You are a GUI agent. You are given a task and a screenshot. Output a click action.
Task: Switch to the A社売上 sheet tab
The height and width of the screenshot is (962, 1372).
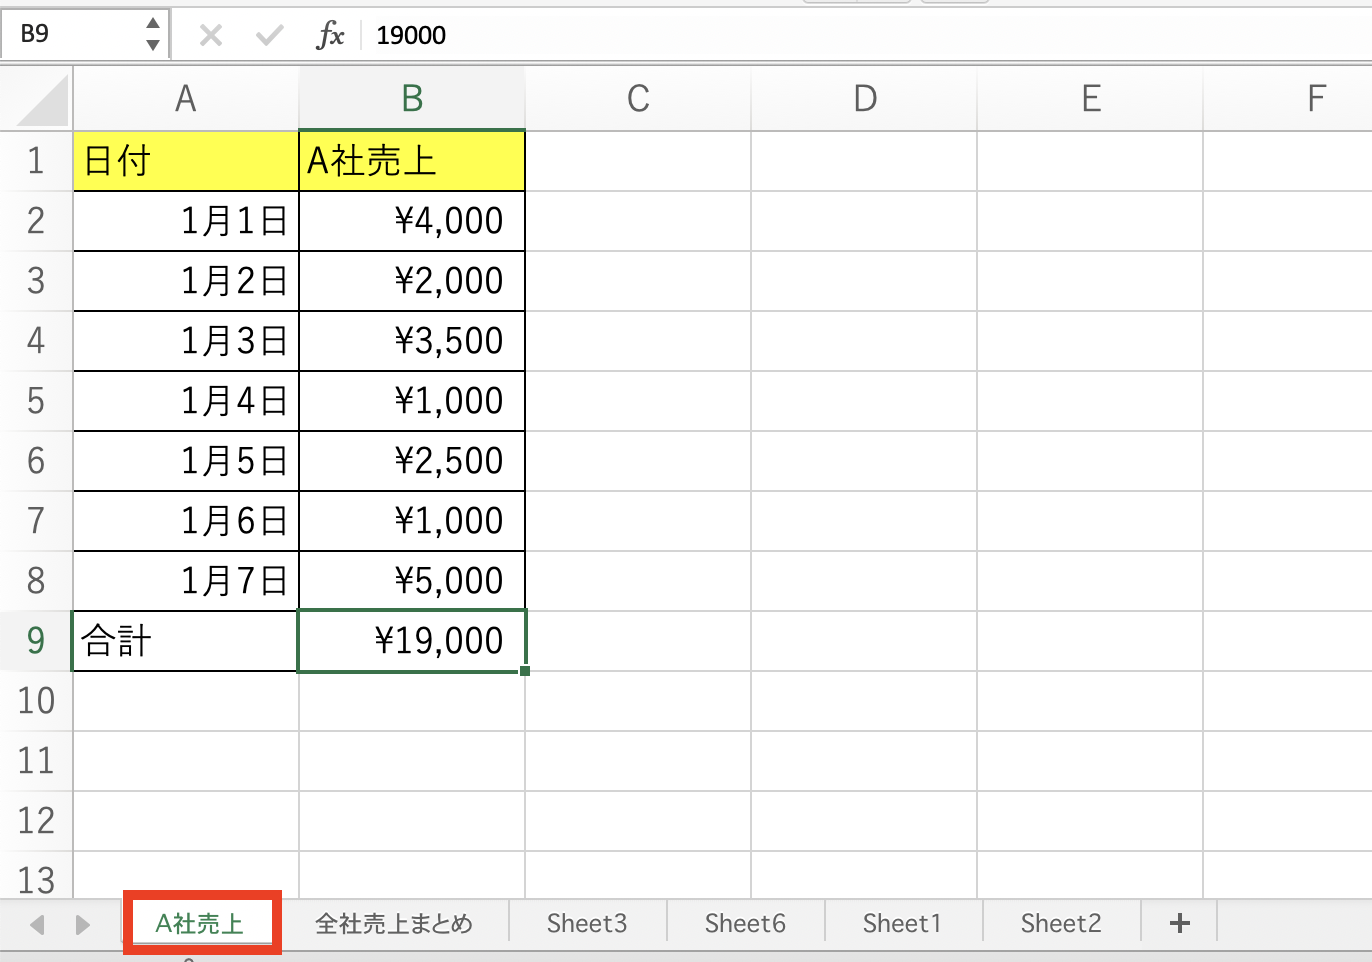click(200, 923)
